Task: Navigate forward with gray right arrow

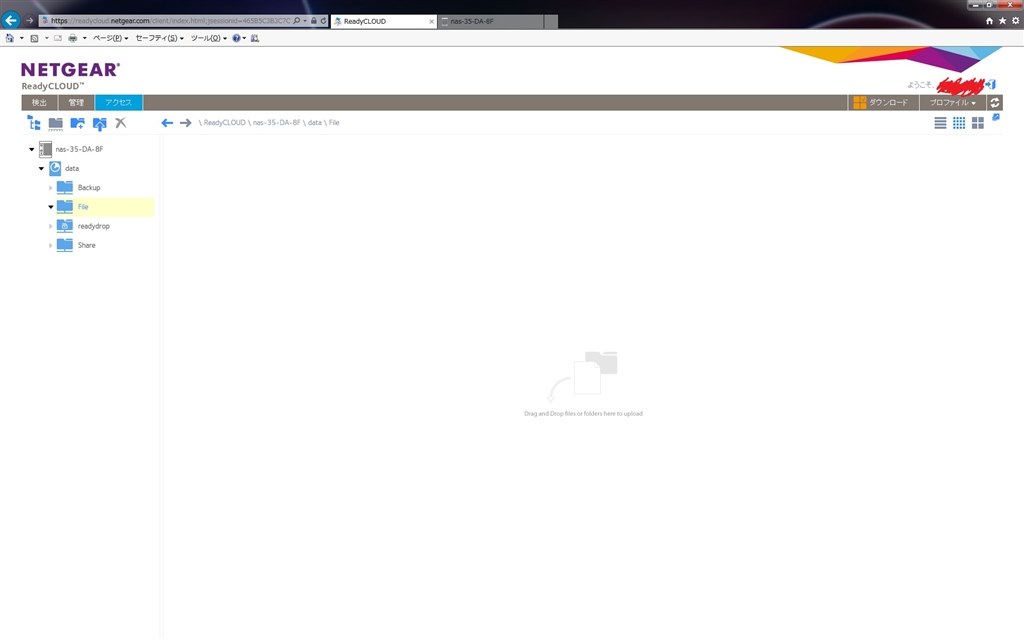Action: tap(185, 123)
